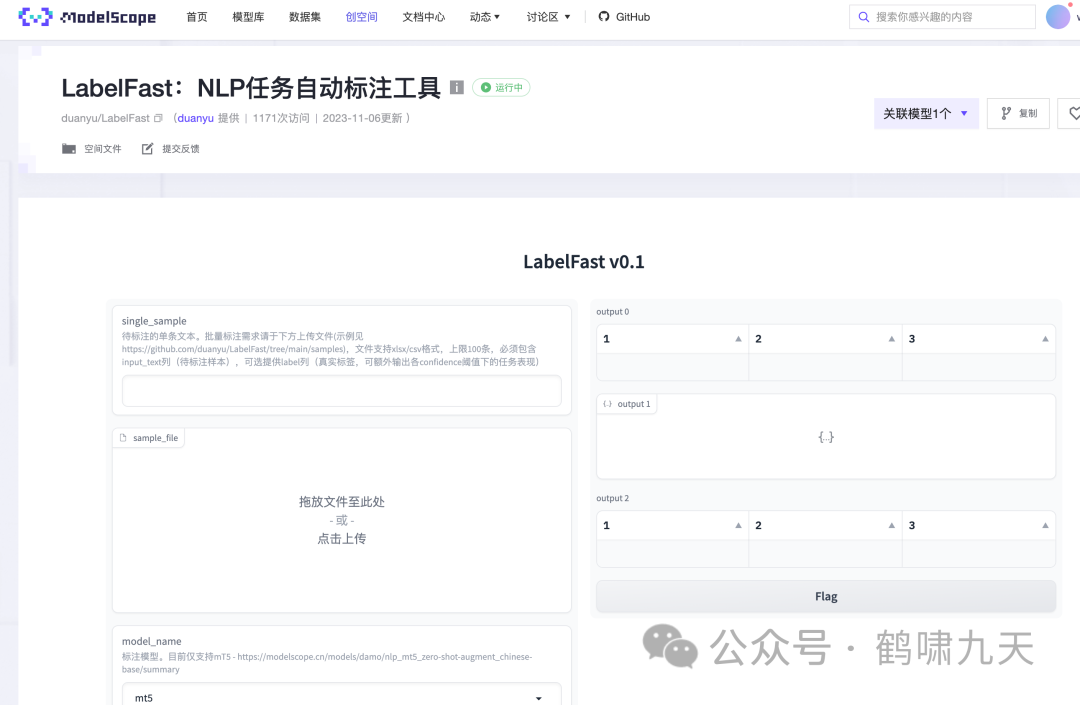
Task: Click the 复制 fork button
Action: (x=1018, y=114)
